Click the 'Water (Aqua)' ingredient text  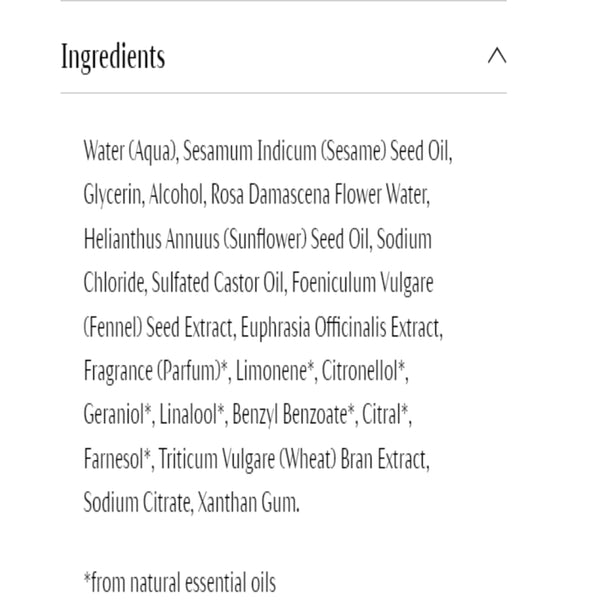(130, 152)
